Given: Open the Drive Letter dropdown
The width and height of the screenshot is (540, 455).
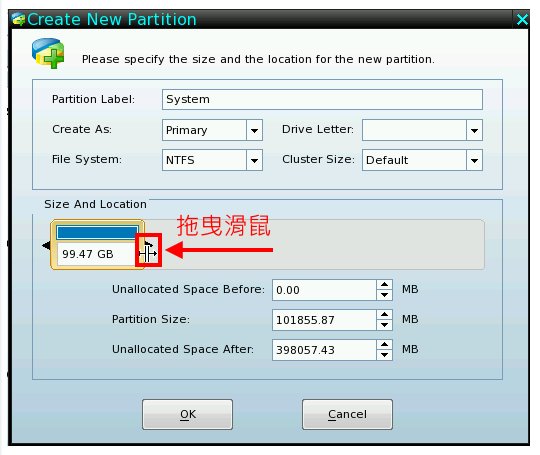Looking at the screenshot, I should 474,130.
